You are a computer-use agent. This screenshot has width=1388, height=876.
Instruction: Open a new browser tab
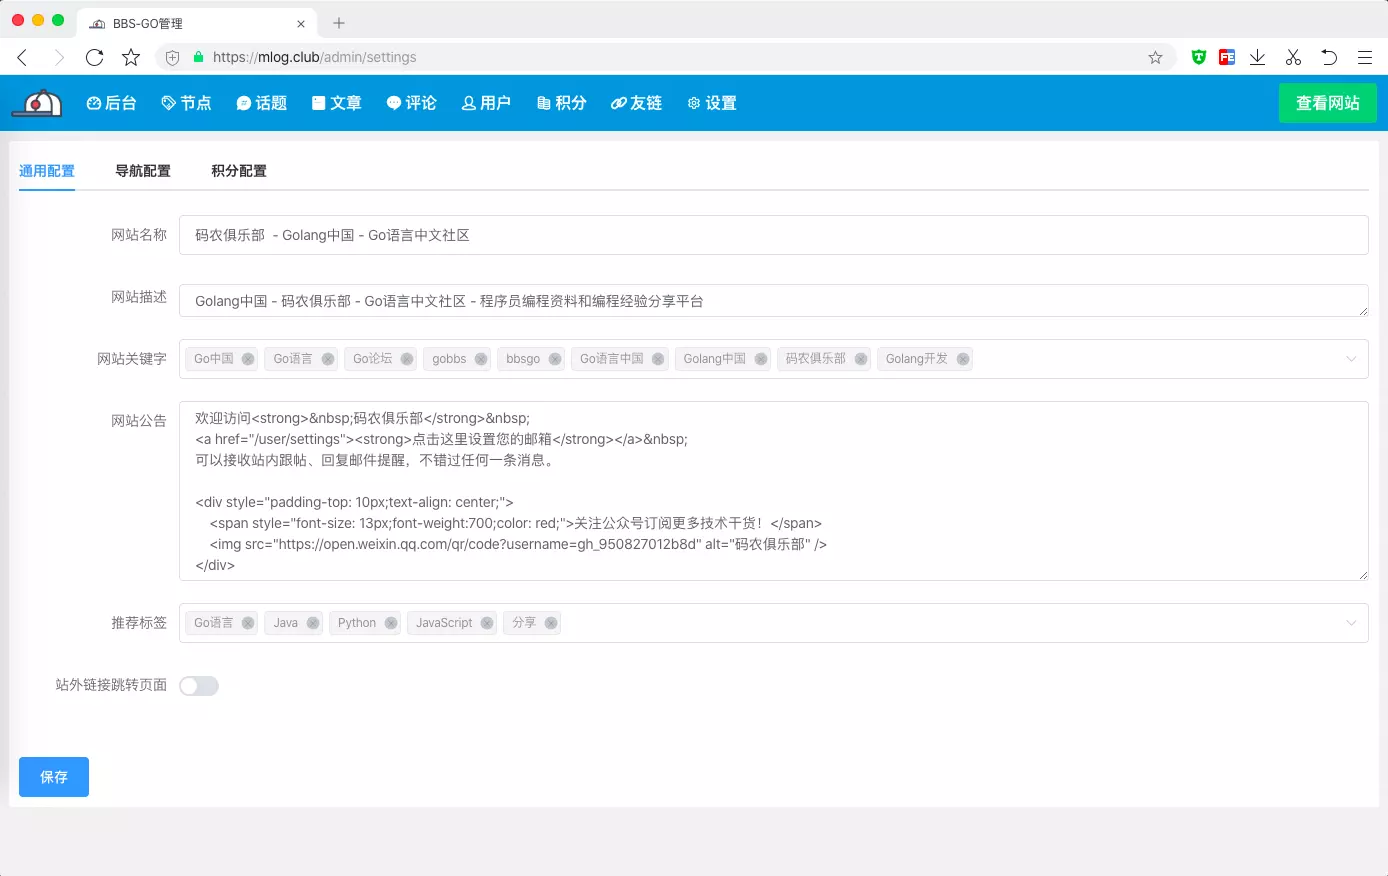[x=339, y=23]
